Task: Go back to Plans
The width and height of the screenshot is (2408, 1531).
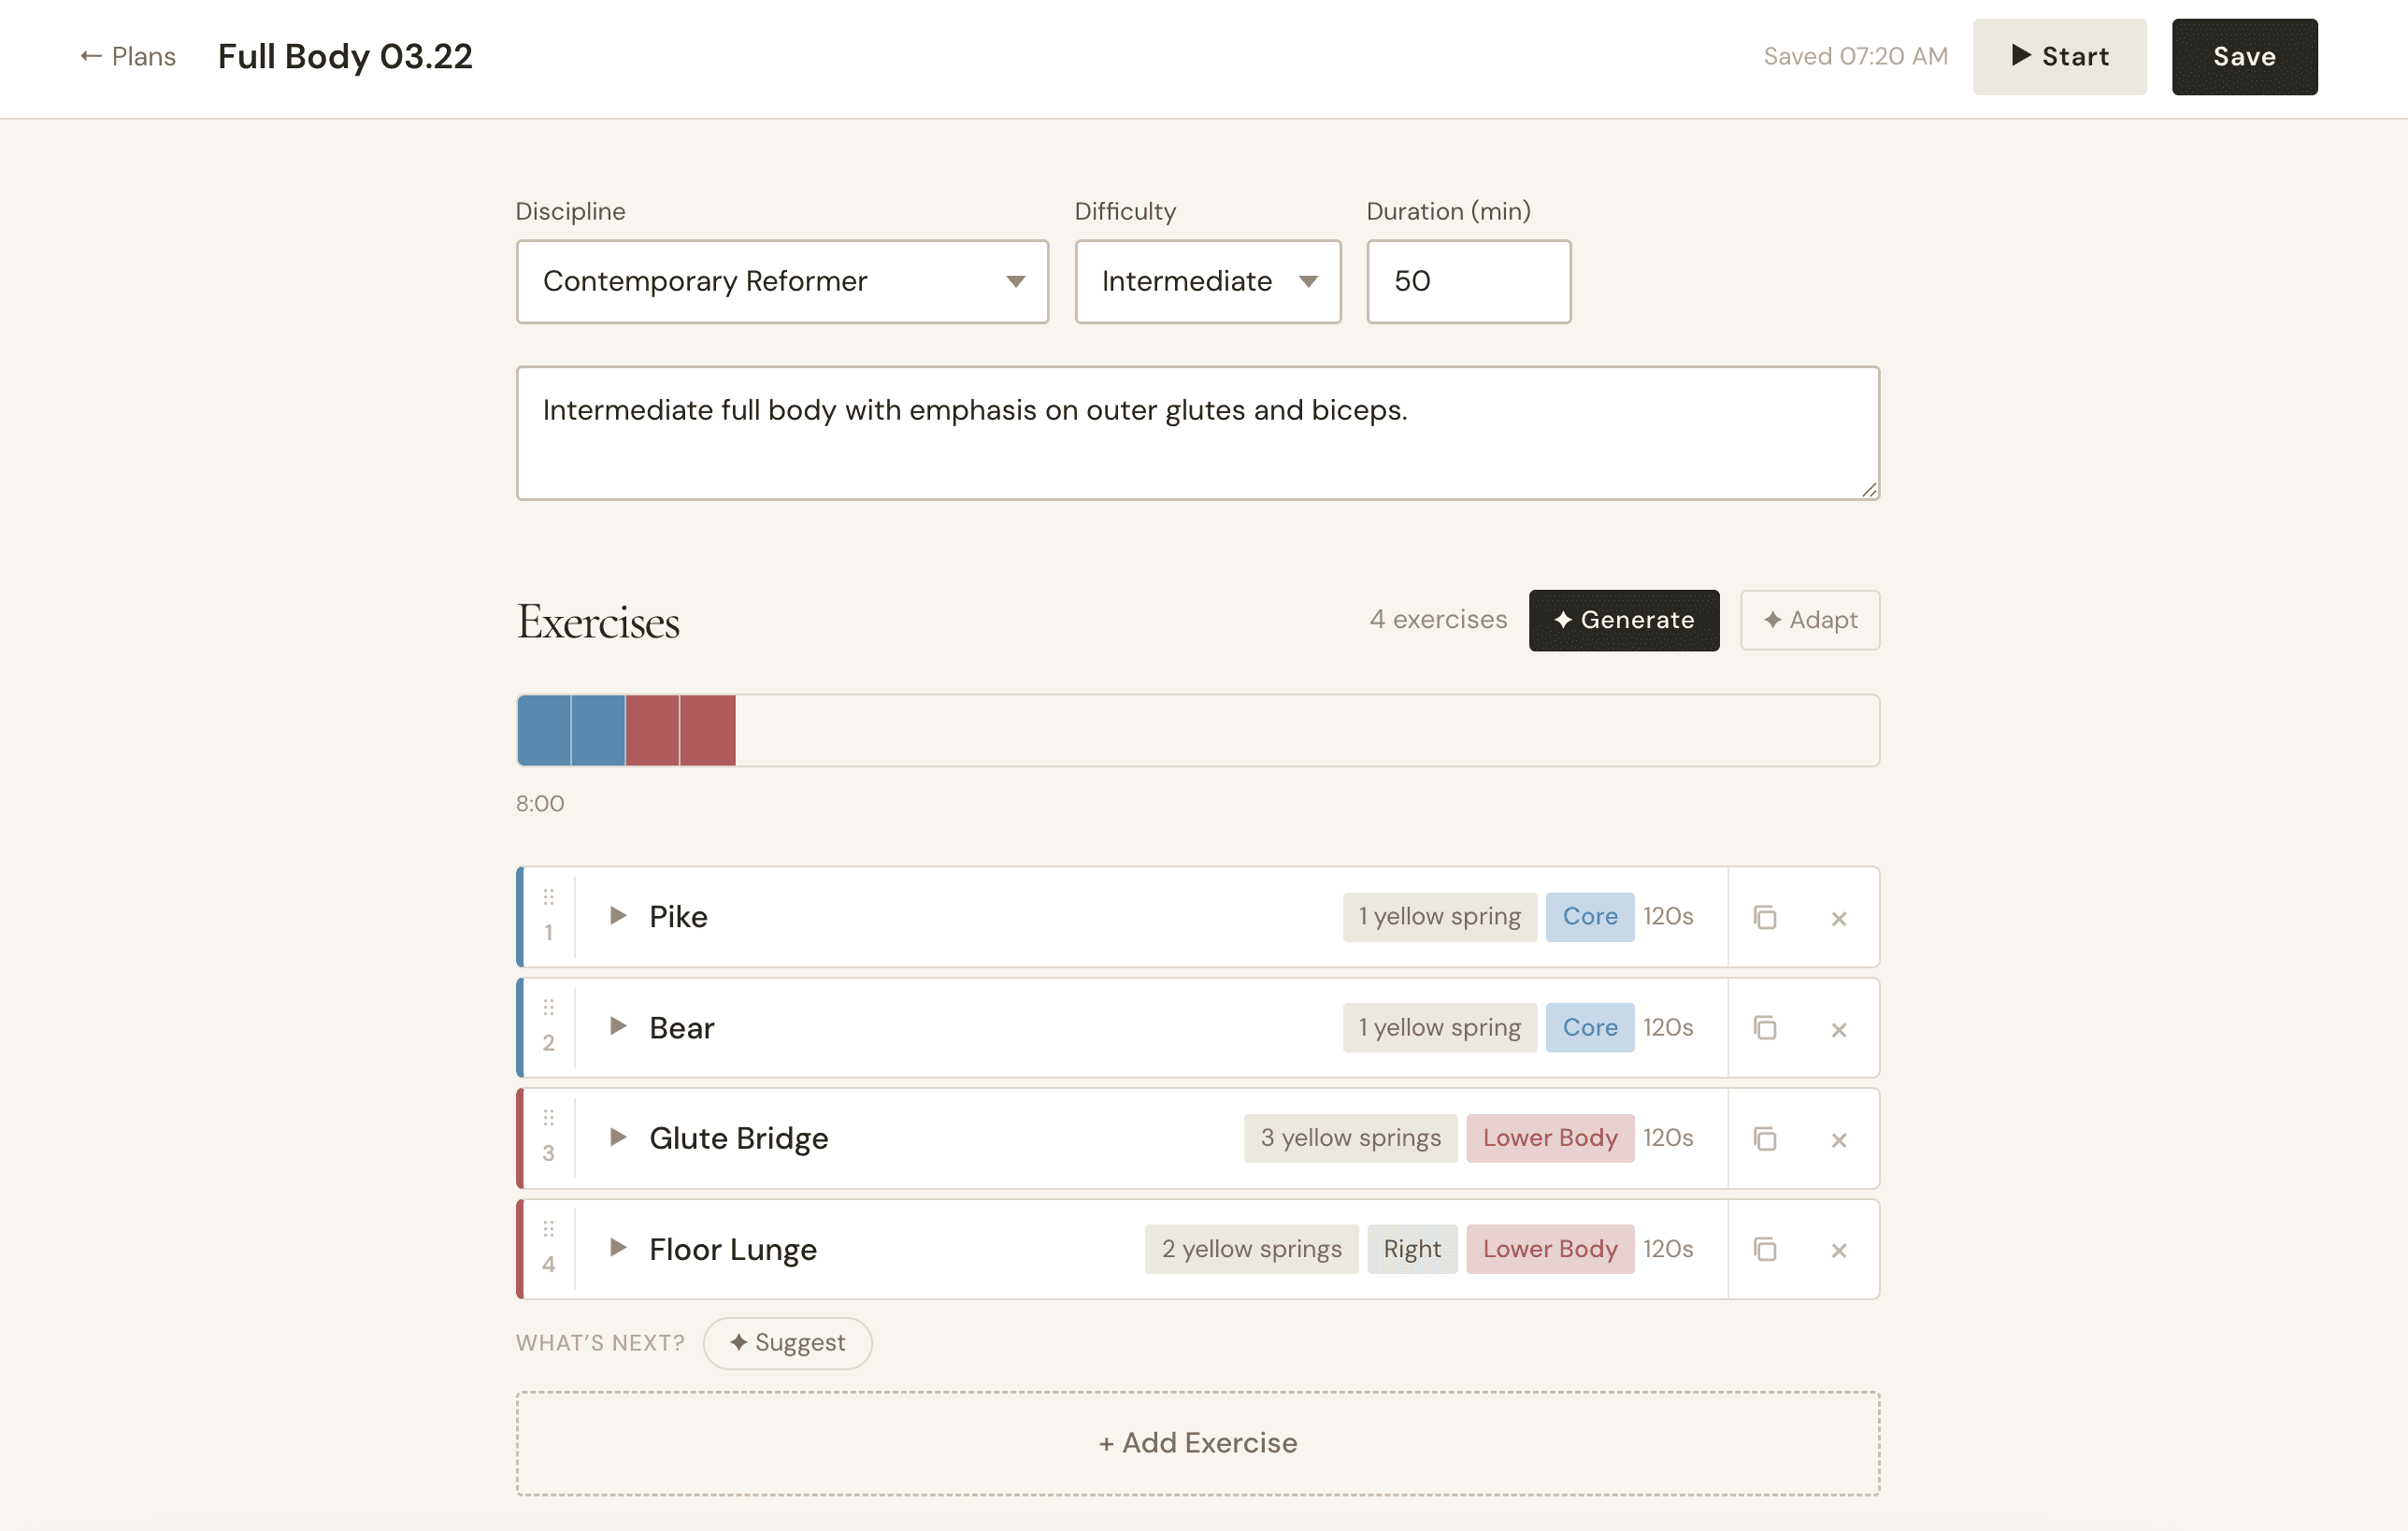Action: [128, 57]
